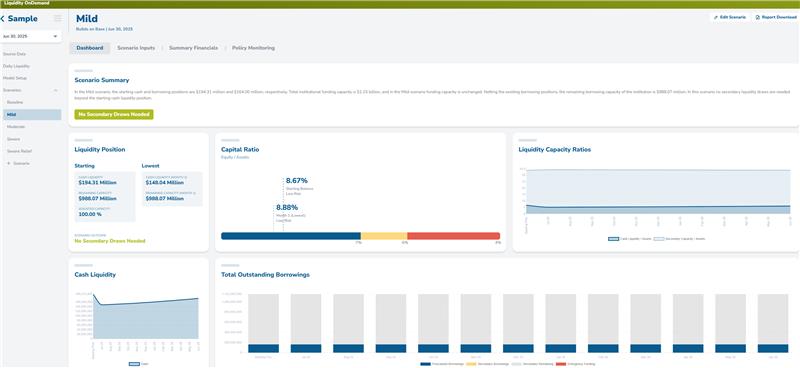Open Daily Liquidity in the sidebar
The image size is (800, 368).
(16, 66)
